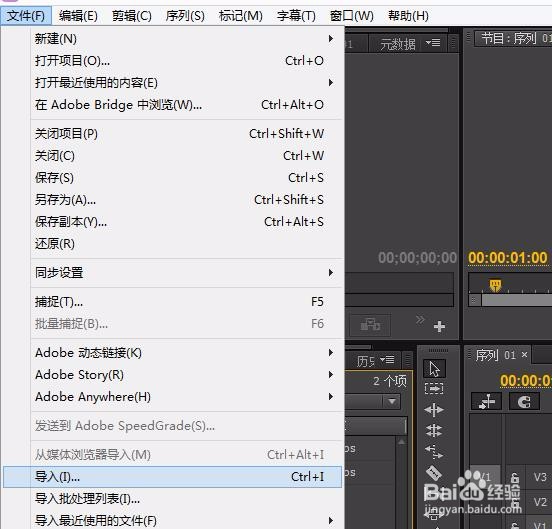This screenshot has height=529, width=552.
Task: Click the Button Editor plus icon
Action: tap(439, 327)
